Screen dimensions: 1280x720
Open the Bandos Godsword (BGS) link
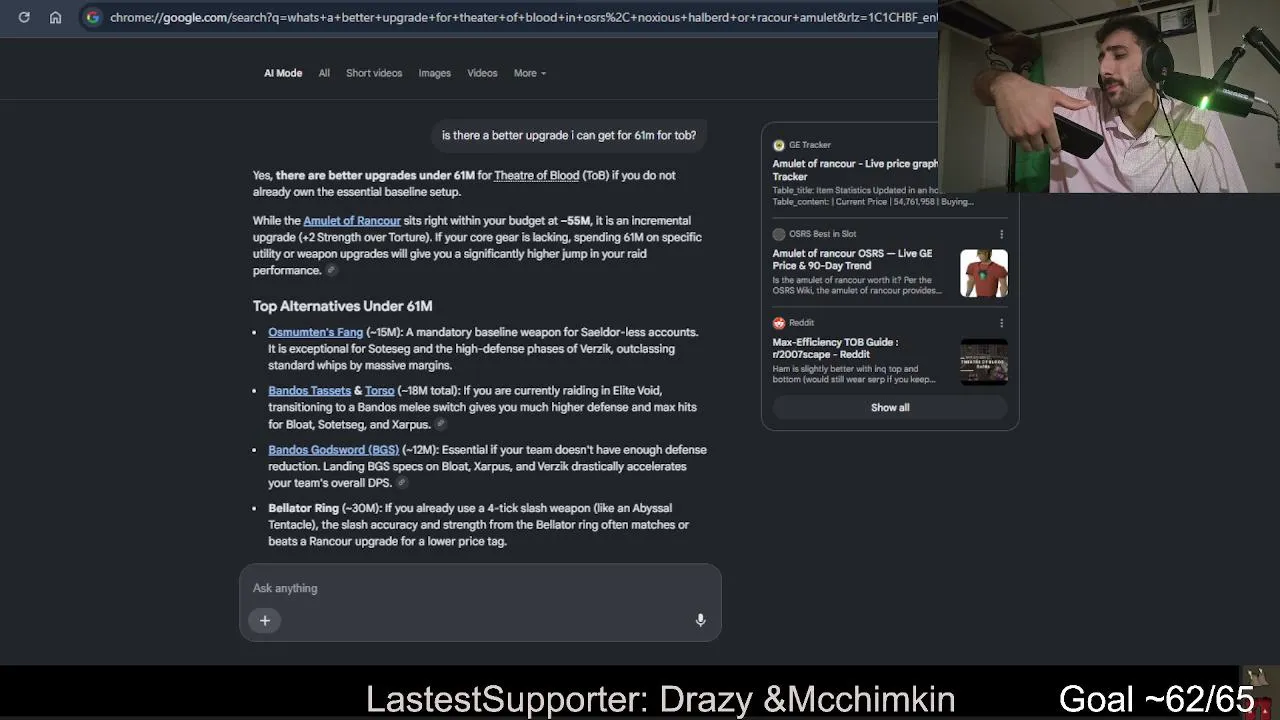tap(333, 450)
